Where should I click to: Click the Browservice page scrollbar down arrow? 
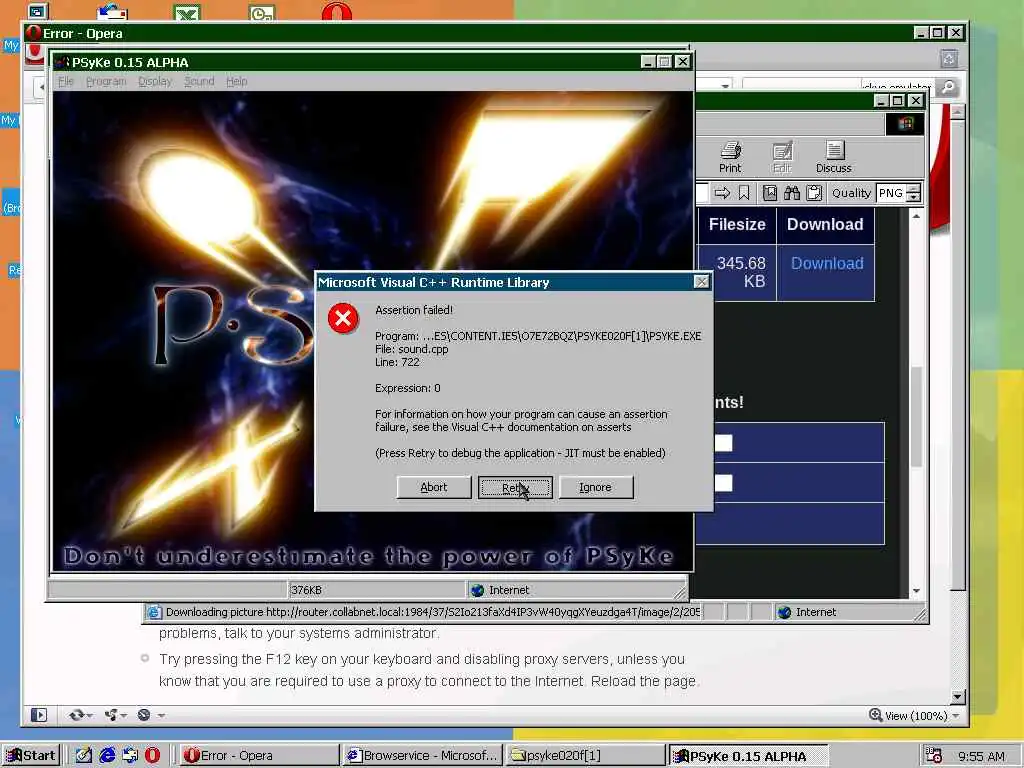(916, 590)
